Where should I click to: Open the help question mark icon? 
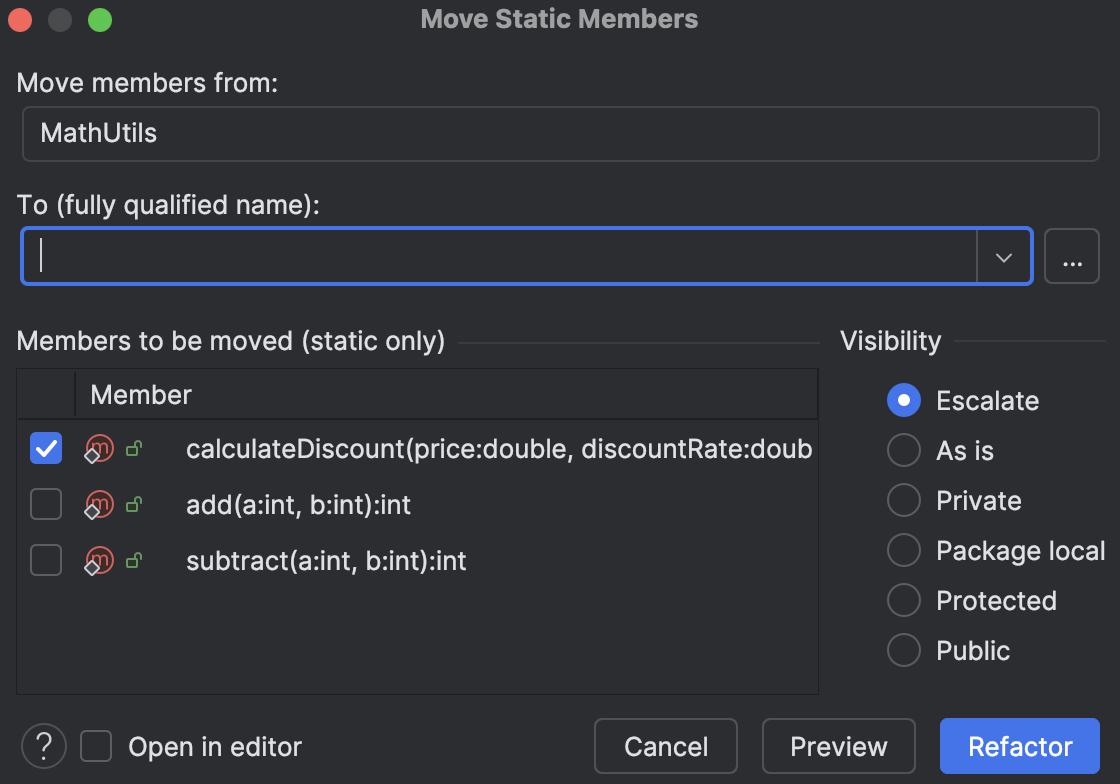(x=43, y=746)
